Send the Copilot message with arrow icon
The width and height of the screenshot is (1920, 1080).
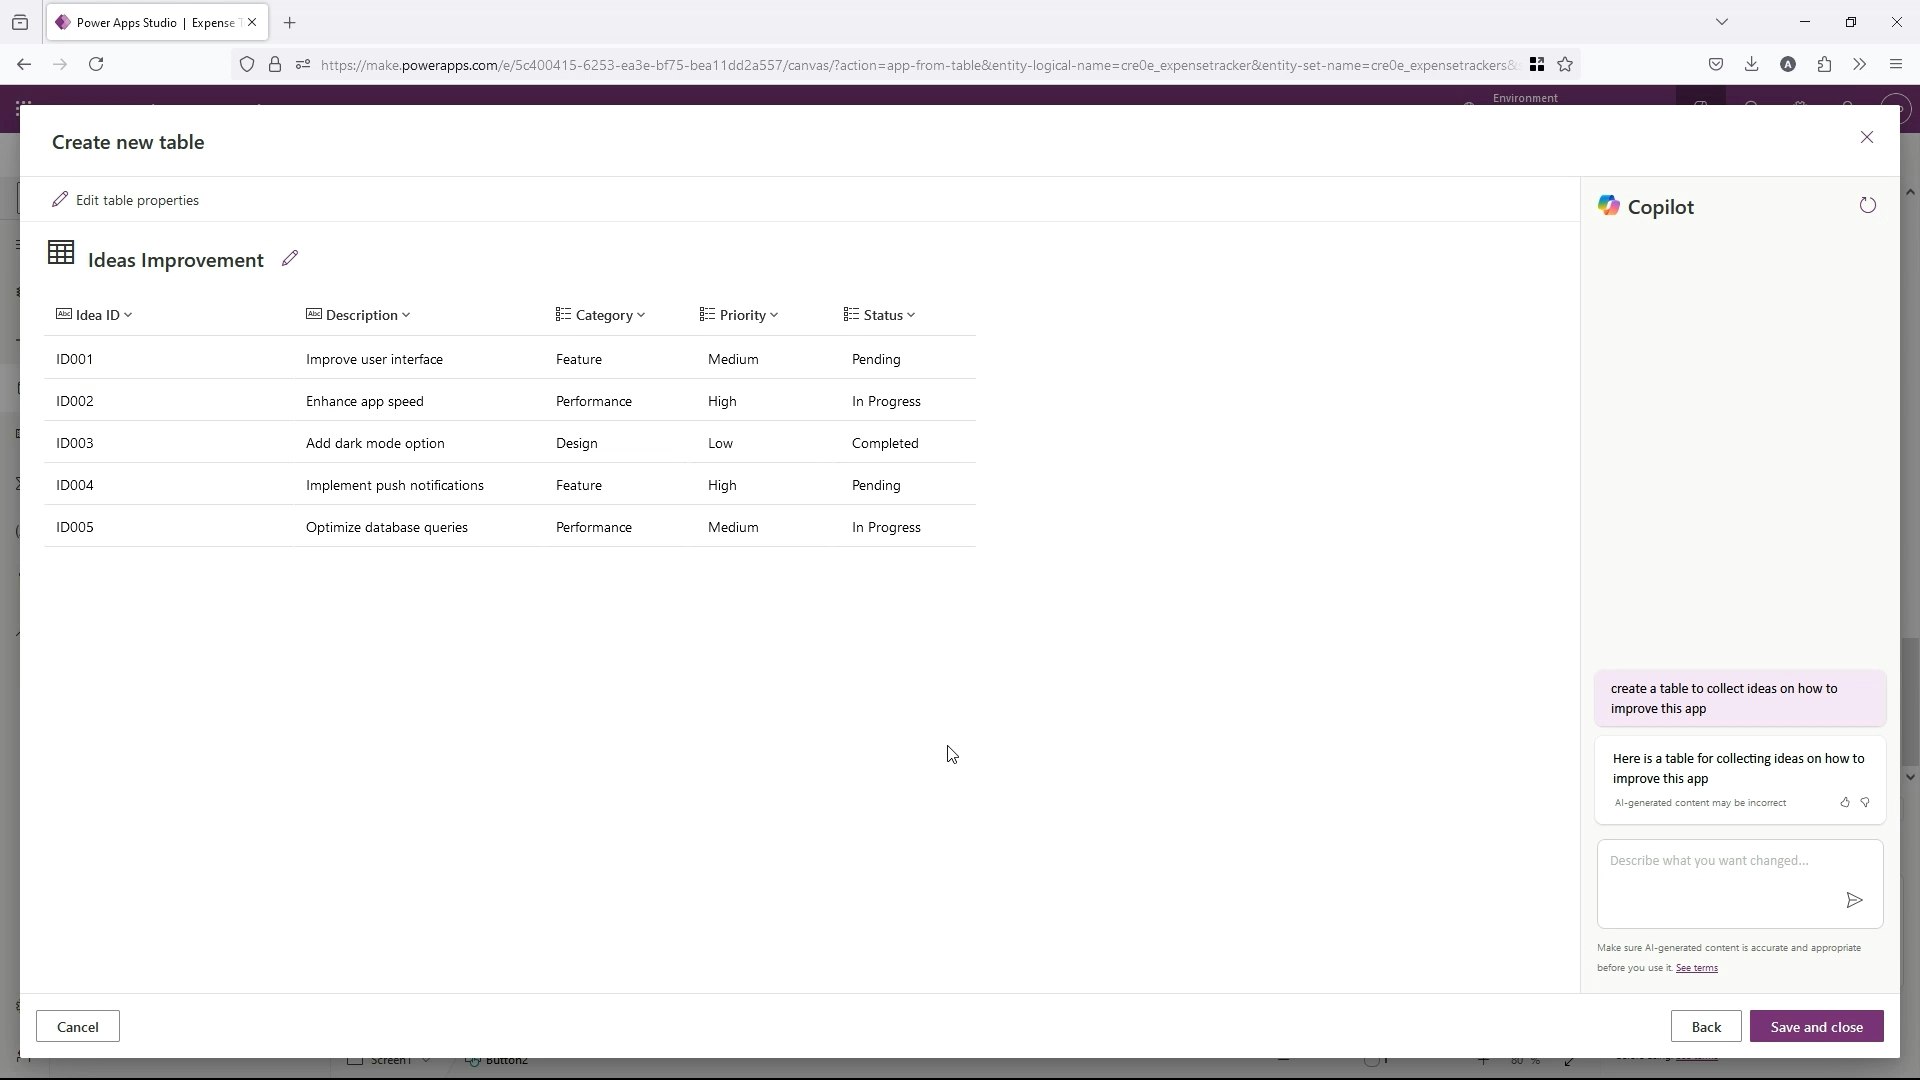coord(1854,901)
